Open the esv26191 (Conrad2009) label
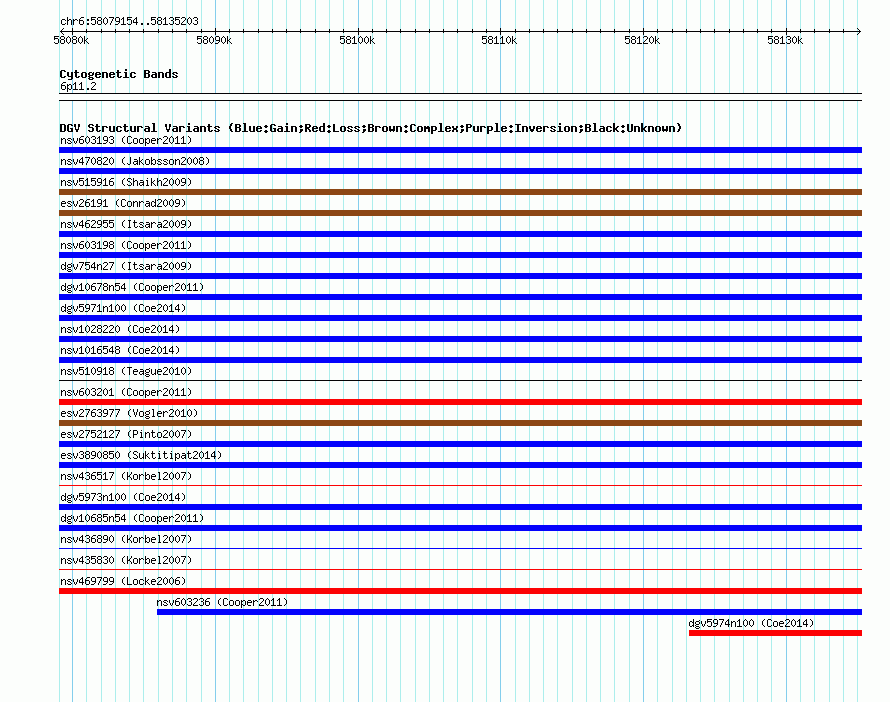Screen dimensions: 890x702 123,203
